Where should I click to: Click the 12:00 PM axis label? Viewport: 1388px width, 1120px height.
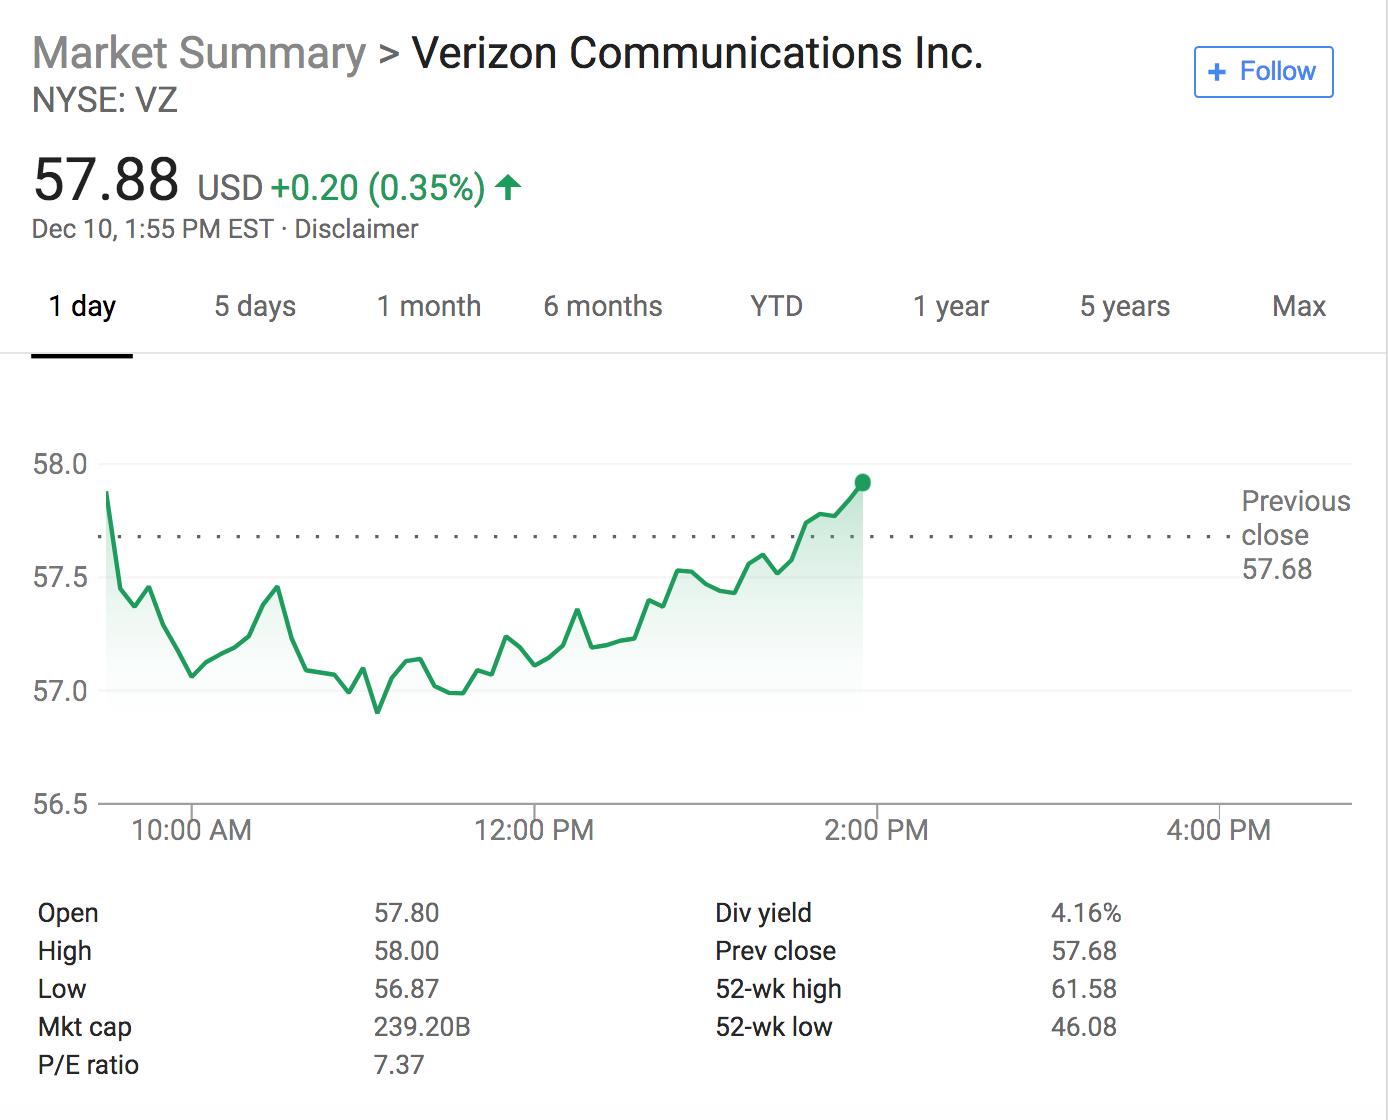(534, 830)
